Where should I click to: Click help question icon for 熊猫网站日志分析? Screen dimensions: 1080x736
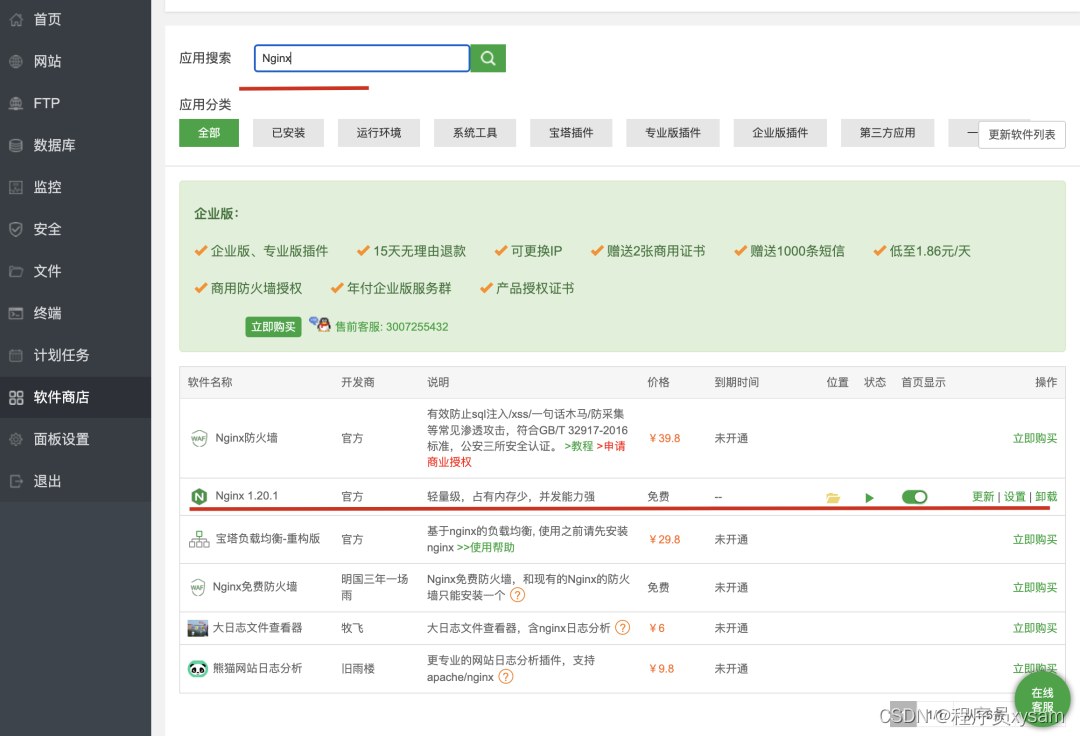(506, 677)
